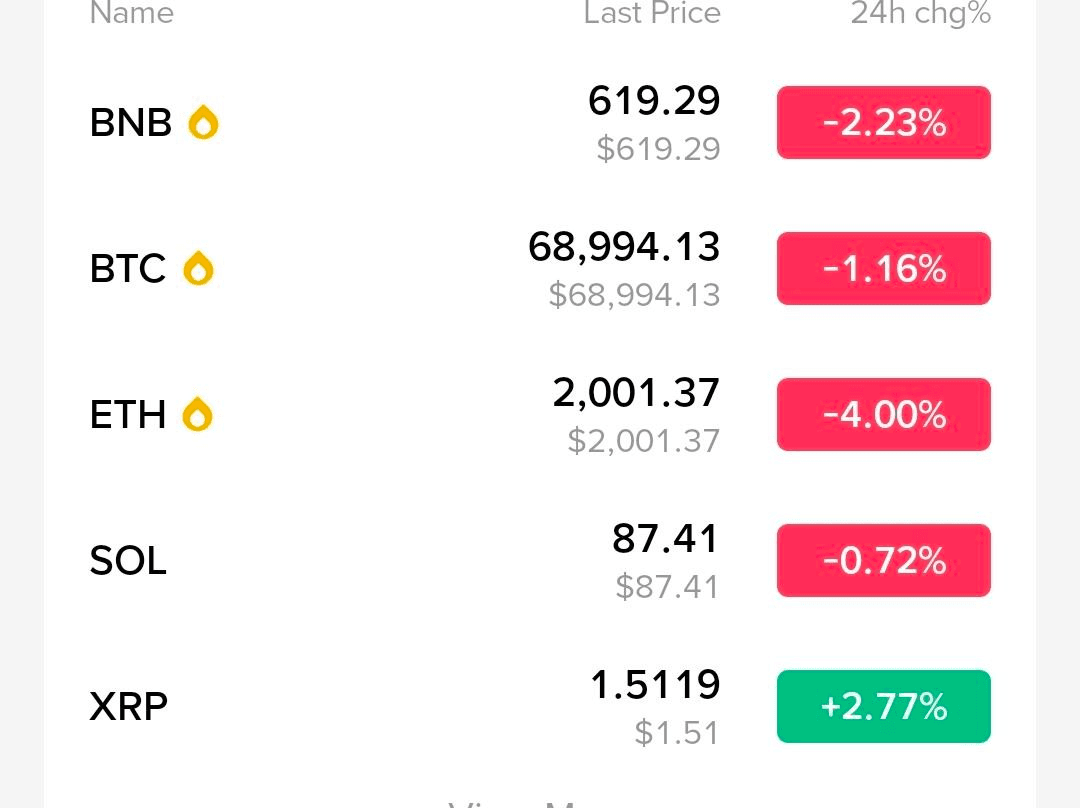Screen dimensions: 1080x808
Task: Click the red -4.00% badge for ETH
Action: (x=883, y=414)
